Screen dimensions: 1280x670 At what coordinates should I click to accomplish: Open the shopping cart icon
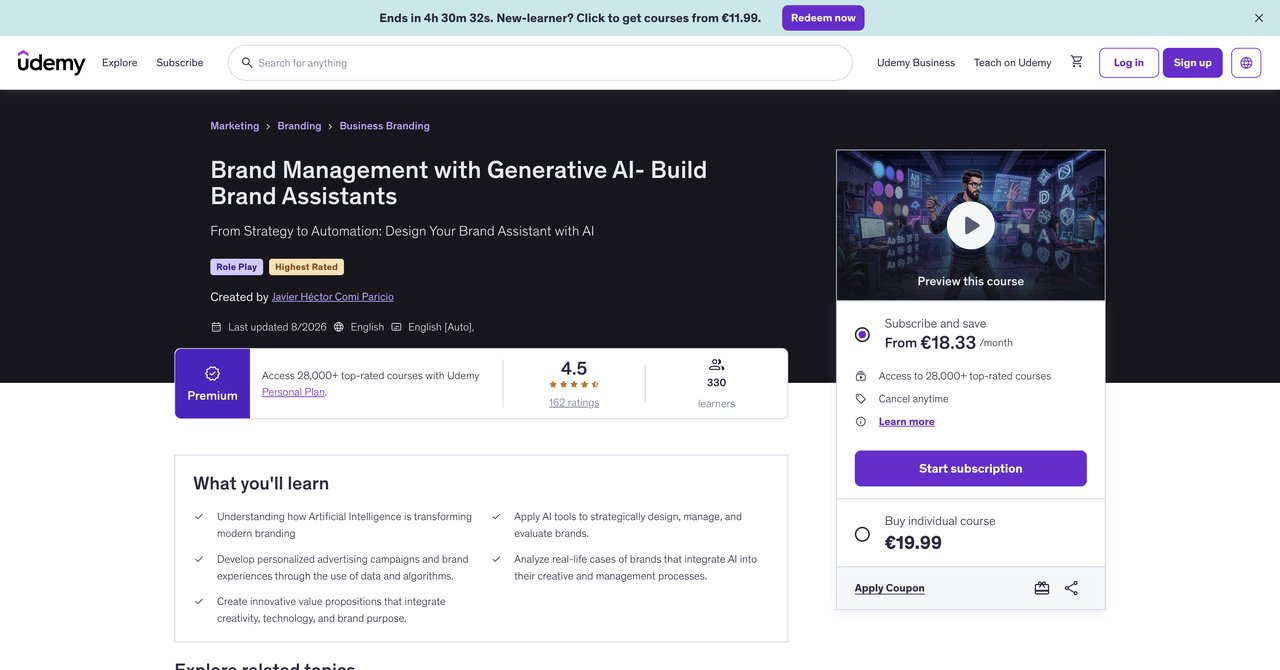(x=1077, y=62)
